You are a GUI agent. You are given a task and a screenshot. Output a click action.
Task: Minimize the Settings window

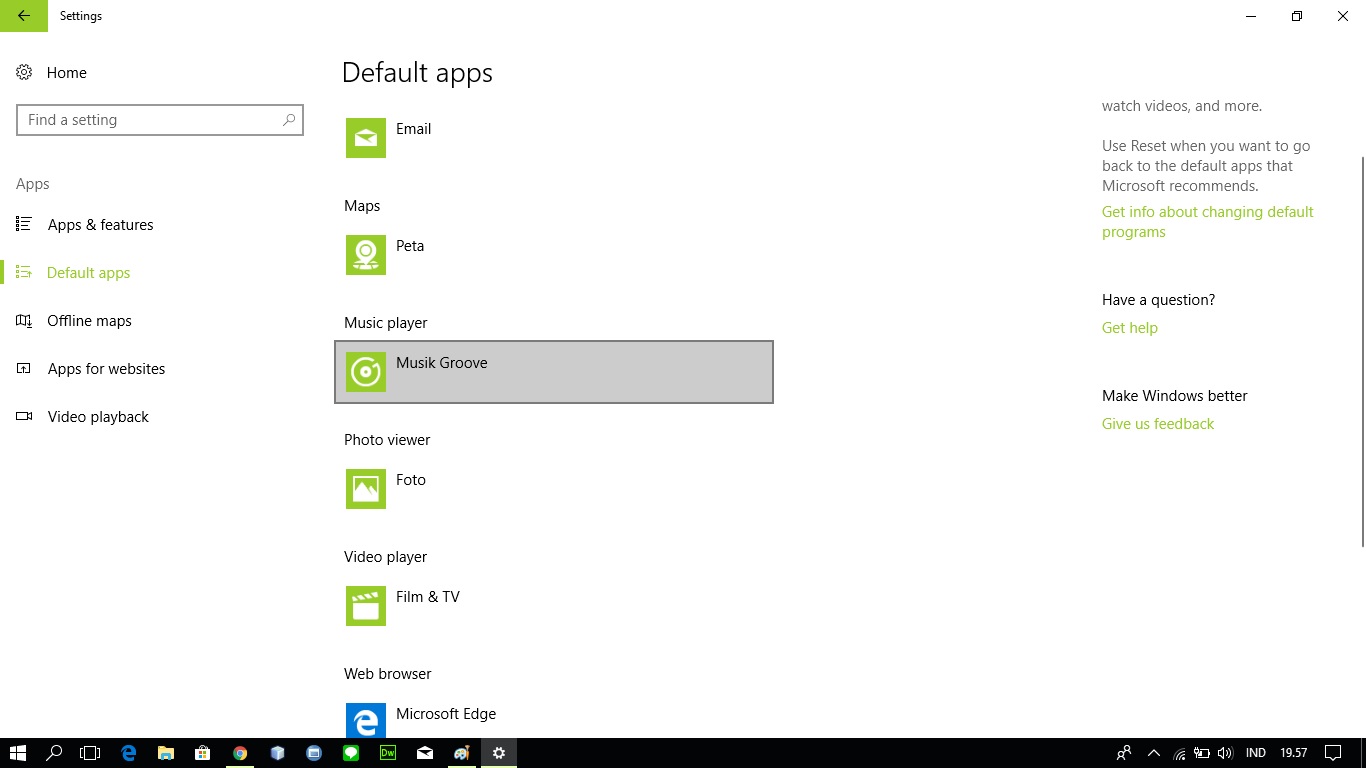click(1251, 16)
